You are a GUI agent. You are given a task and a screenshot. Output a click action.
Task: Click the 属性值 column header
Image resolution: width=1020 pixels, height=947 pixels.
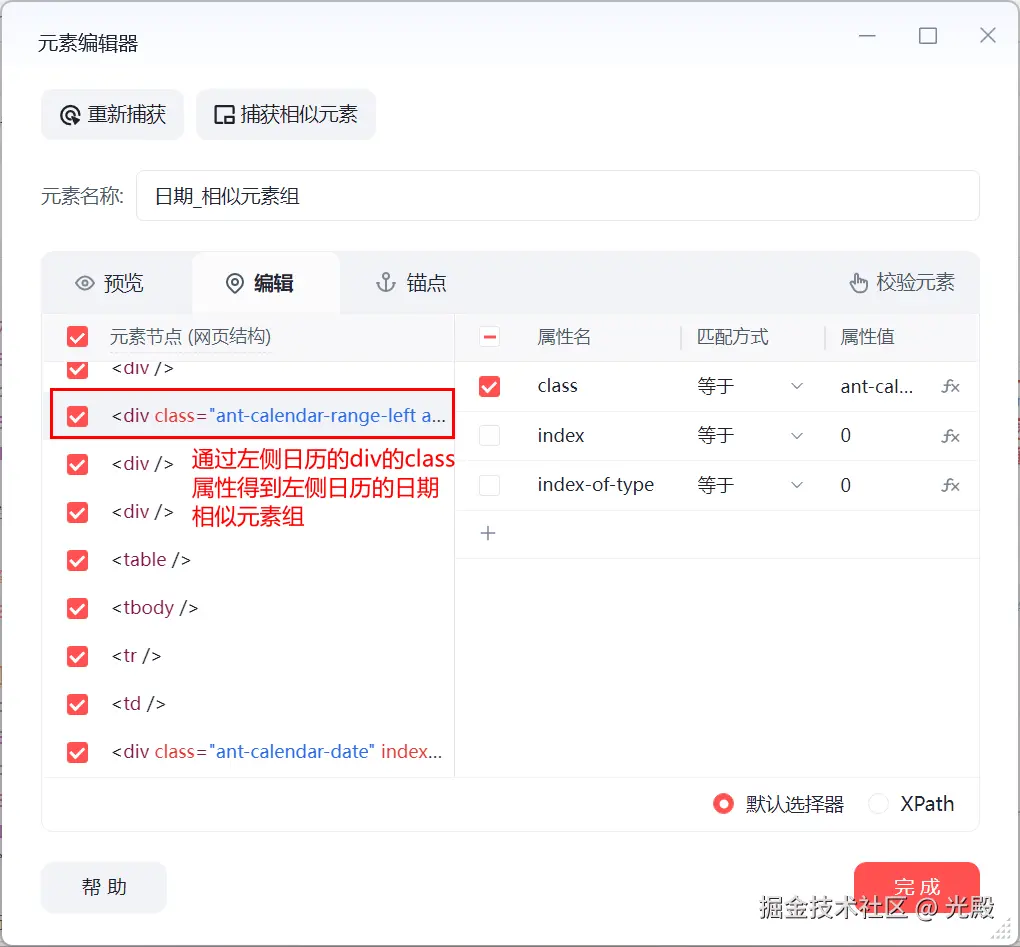point(867,337)
